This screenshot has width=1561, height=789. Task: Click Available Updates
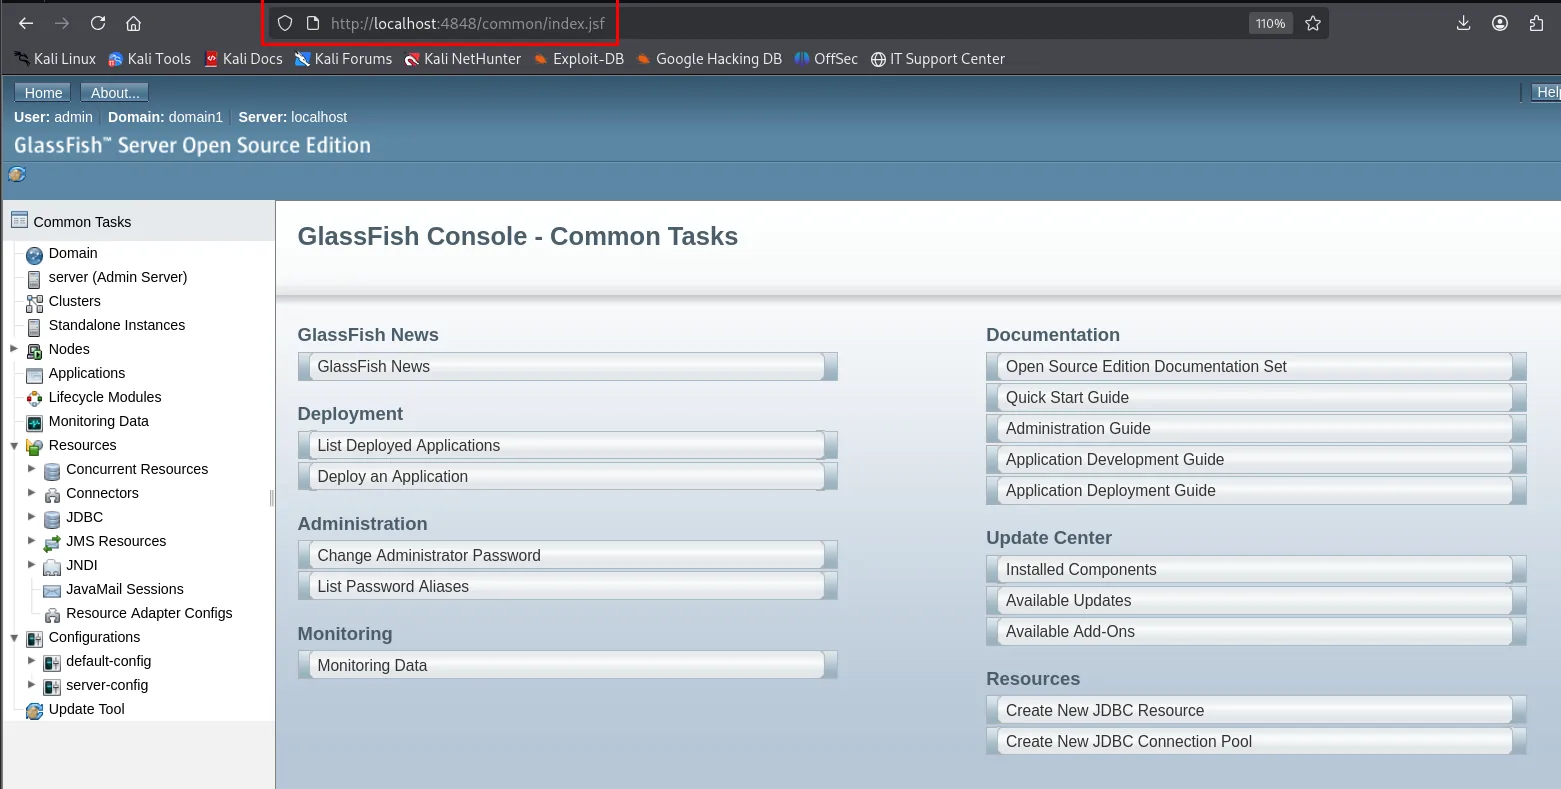1256,601
